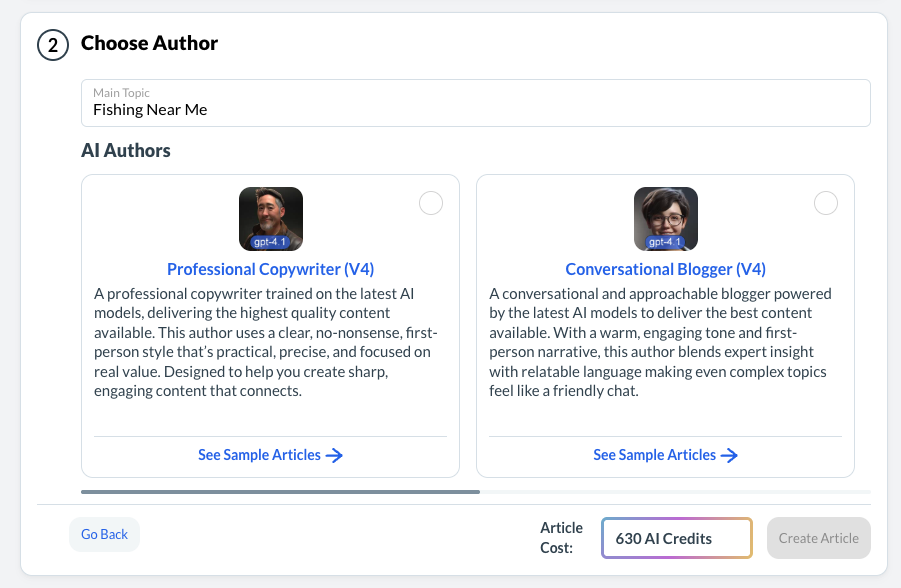Image resolution: width=901 pixels, height=588 pixels.
Task: Click the Professional Copywriter avatar image
Action: 270,218
